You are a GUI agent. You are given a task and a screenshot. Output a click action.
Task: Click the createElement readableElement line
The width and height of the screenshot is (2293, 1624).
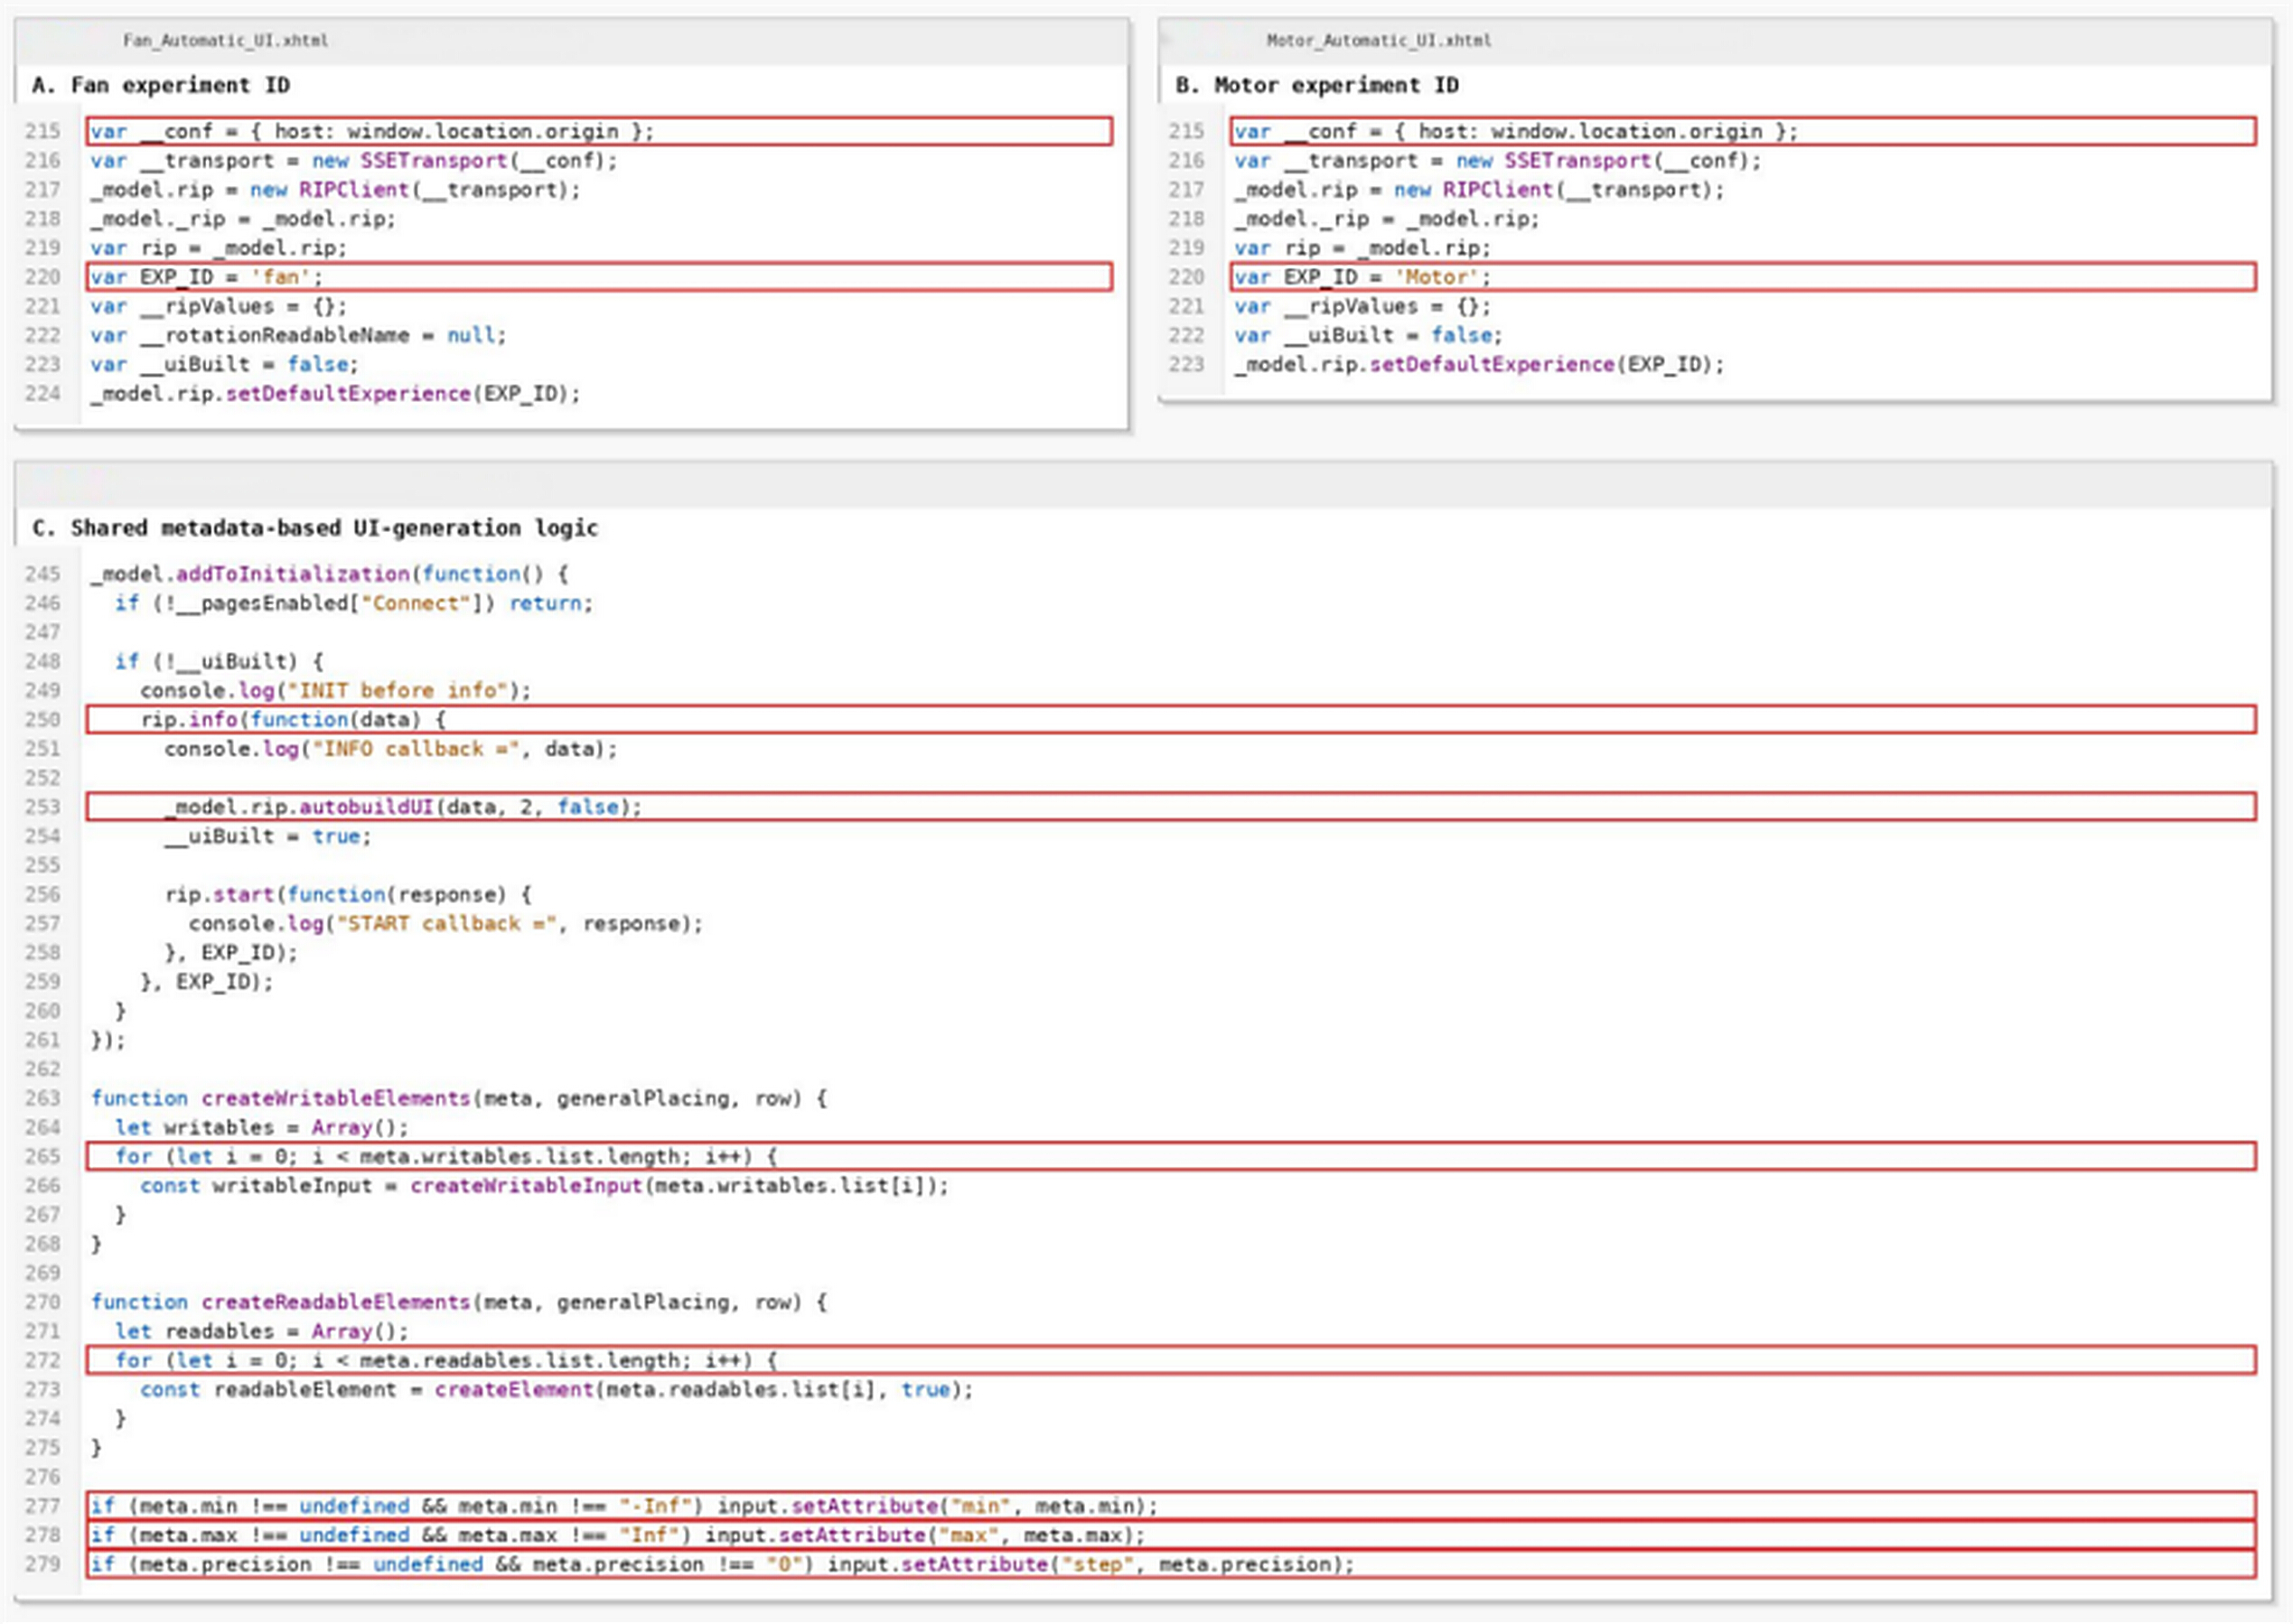point(557,1390)
